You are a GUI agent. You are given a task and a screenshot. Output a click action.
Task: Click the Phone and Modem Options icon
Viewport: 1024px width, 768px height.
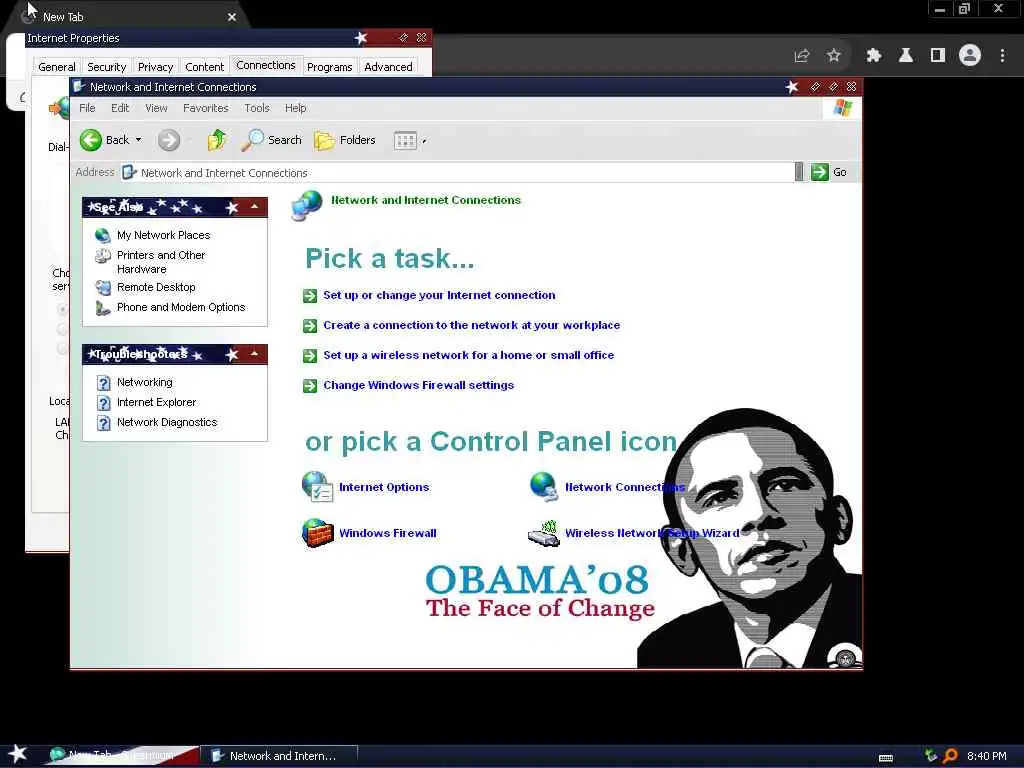tap(103, 308)
